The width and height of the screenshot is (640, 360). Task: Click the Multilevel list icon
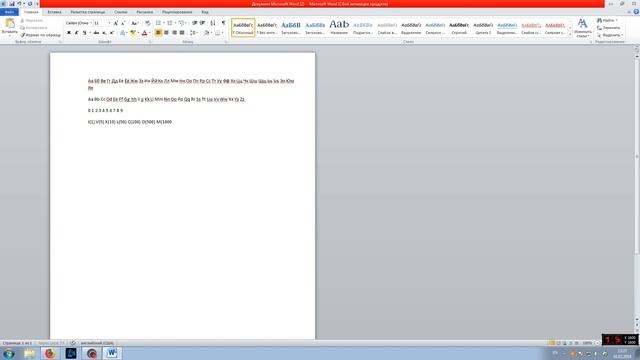(182, 23)
